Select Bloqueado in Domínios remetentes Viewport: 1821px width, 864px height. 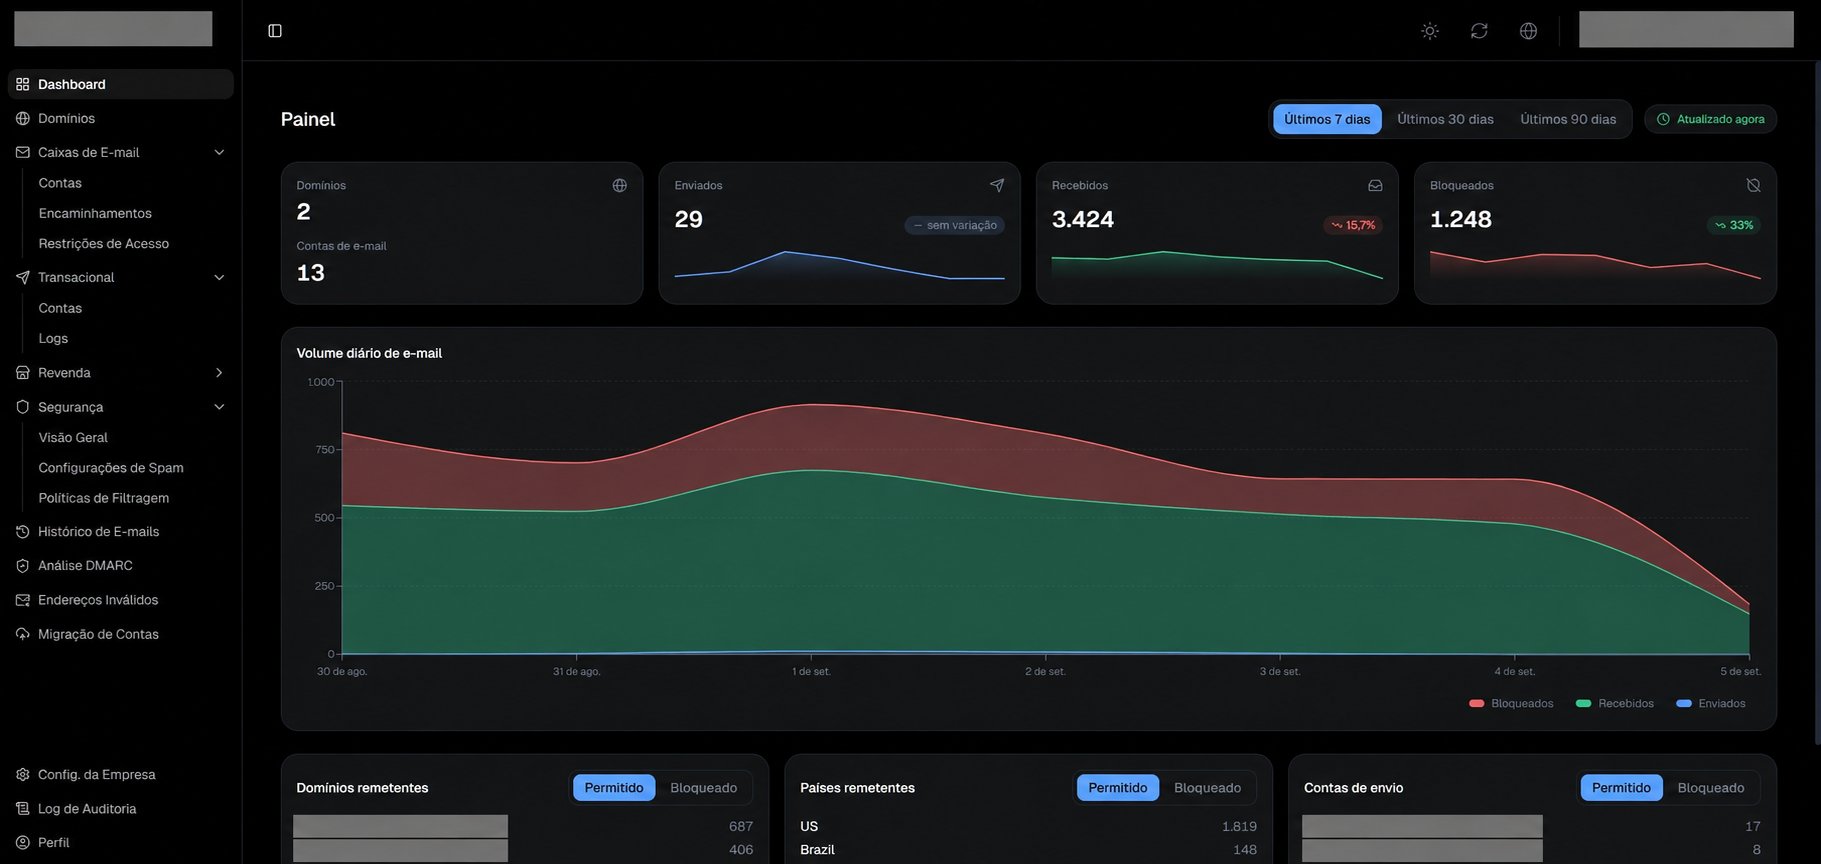[x=703, y=788]
